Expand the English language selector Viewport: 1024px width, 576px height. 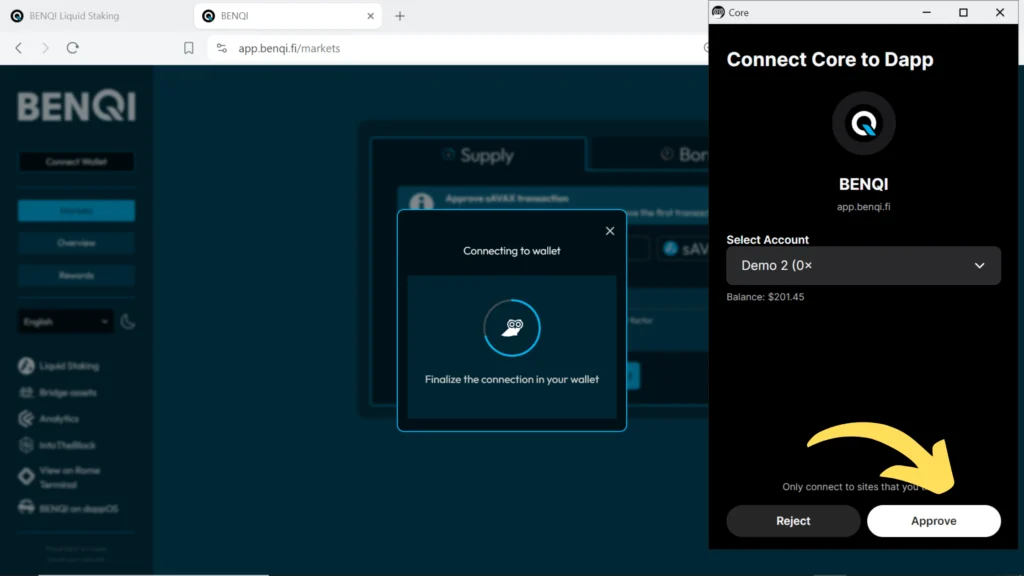coord(66,322)
